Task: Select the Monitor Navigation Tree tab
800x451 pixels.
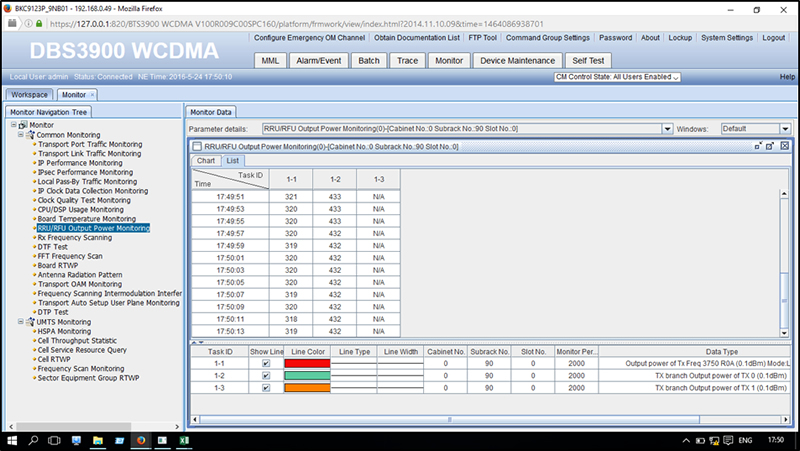Action: pos(49,112)
